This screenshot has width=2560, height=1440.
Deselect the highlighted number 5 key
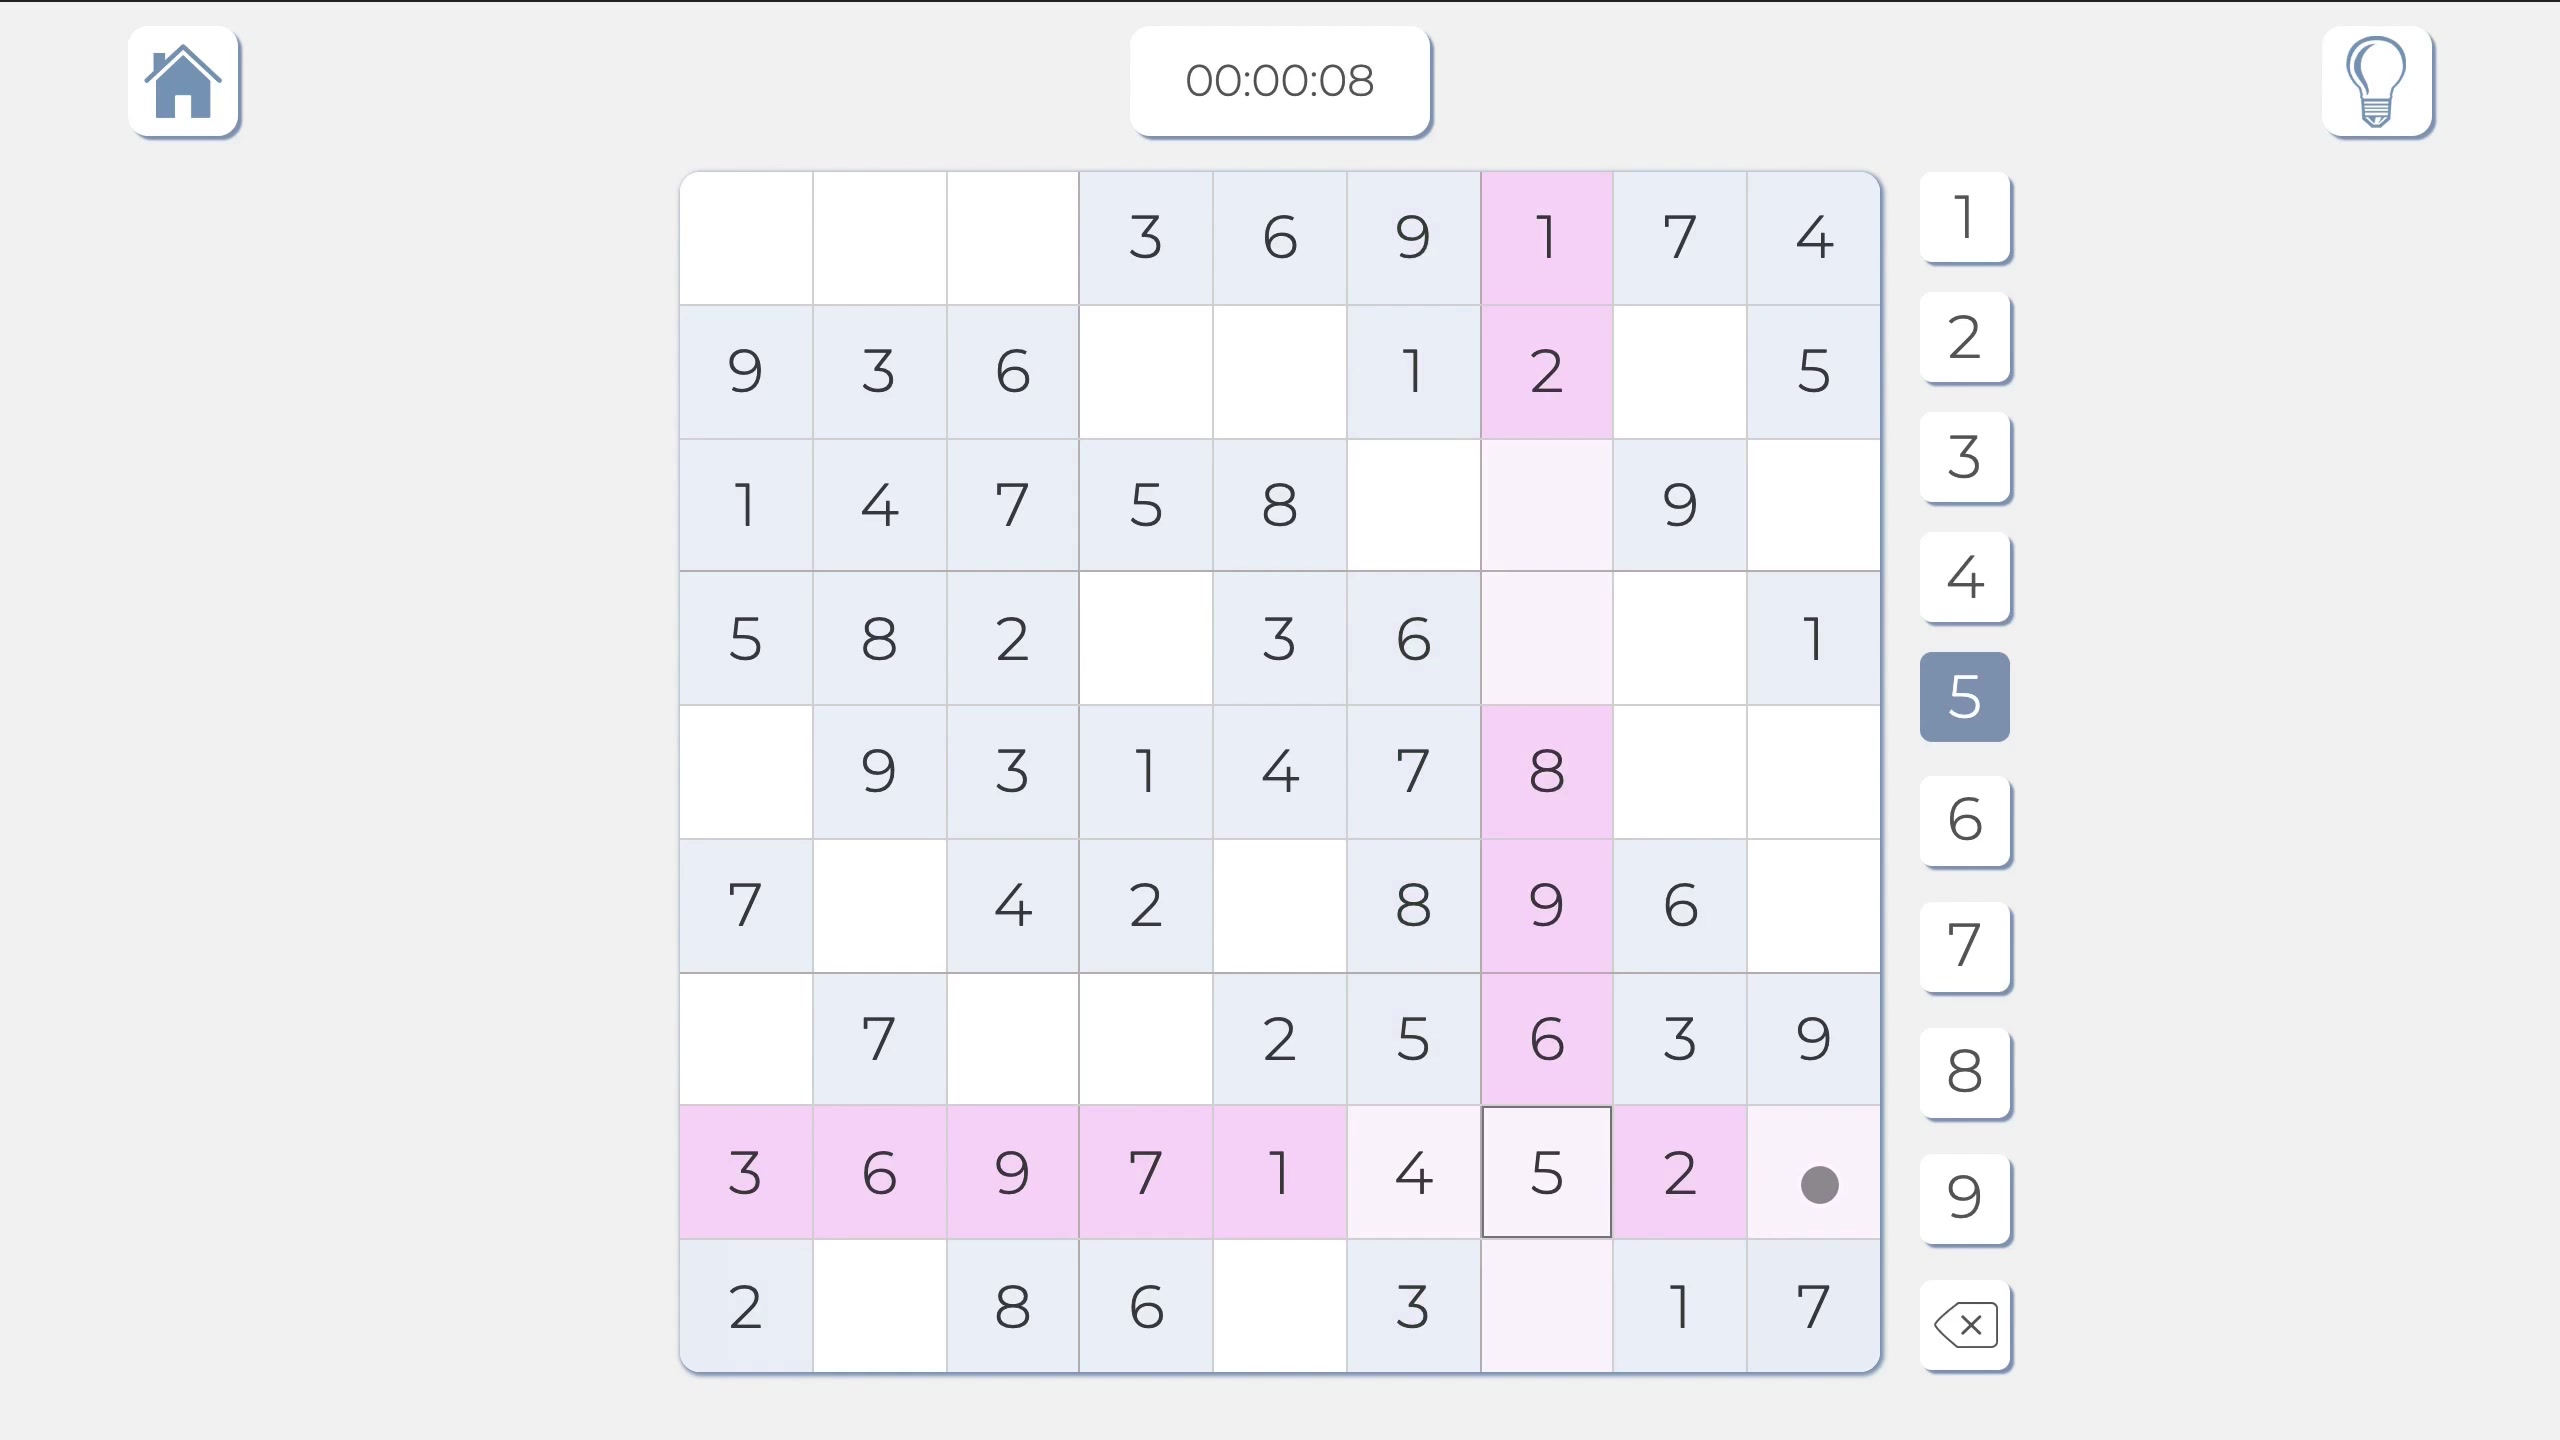click(1965, 696)
